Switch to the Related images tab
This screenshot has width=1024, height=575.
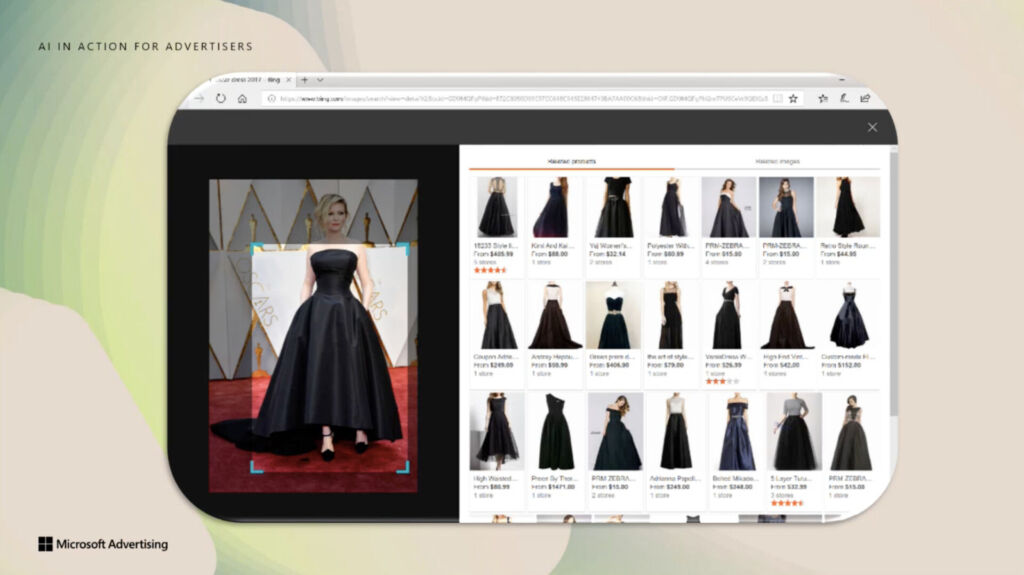pos(777,161)
